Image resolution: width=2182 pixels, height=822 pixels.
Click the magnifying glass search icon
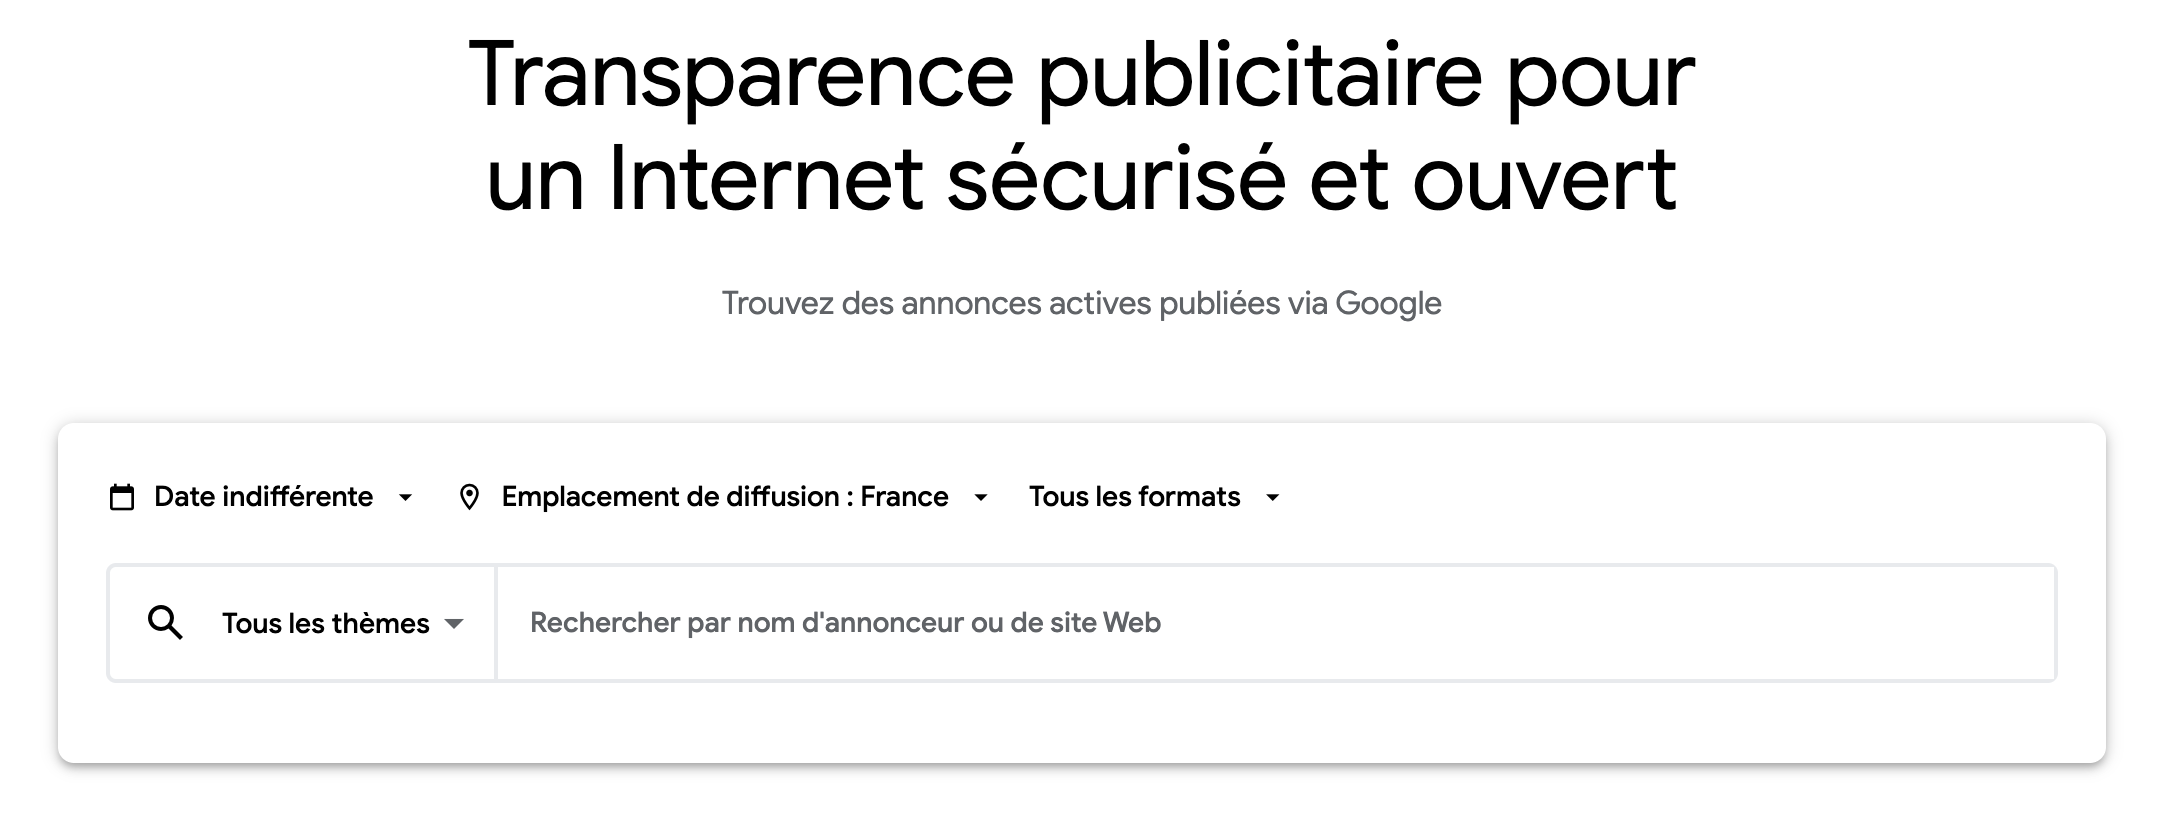pos(165,623)
